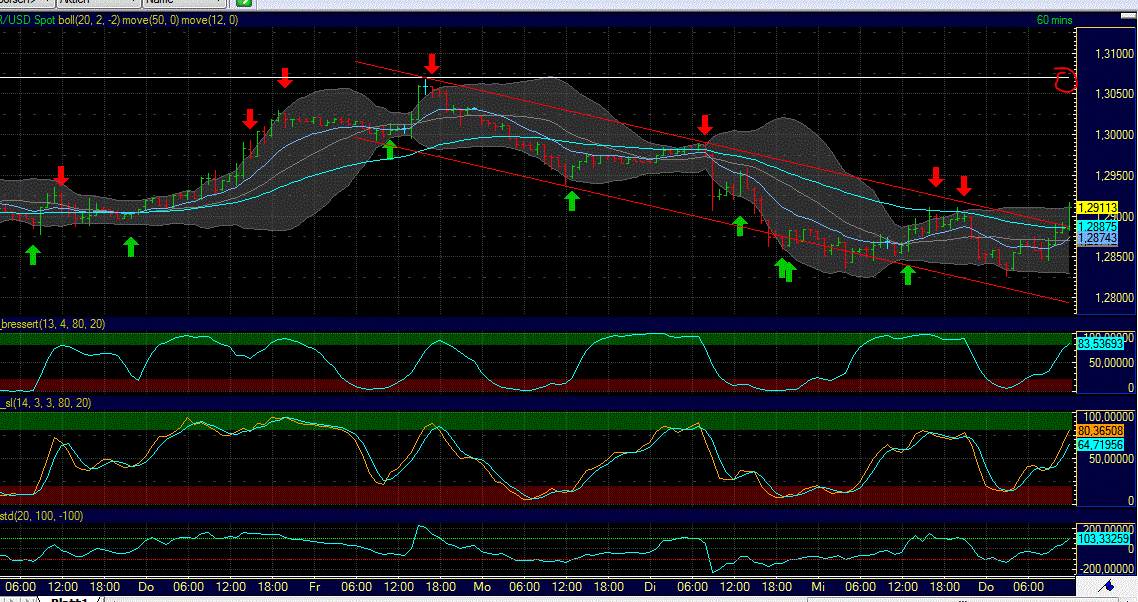Select the orange circle annotation at chart top right
The width and height of the screenshot is (1138, 602).
[x=1062, y=78]
